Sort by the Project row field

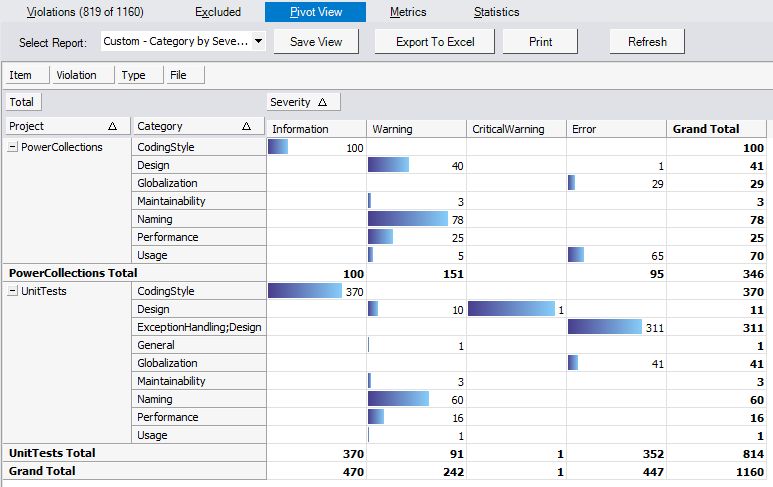click(68, 126)
